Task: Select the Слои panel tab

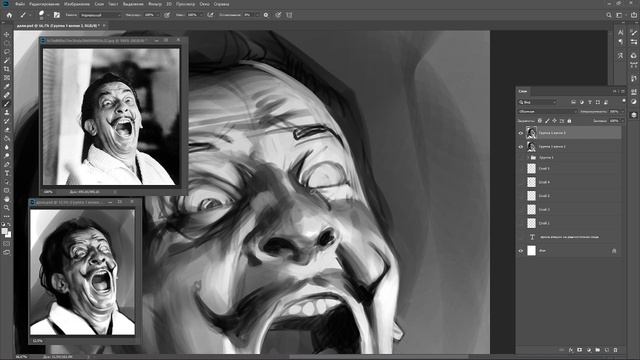Action: point(523,91)
